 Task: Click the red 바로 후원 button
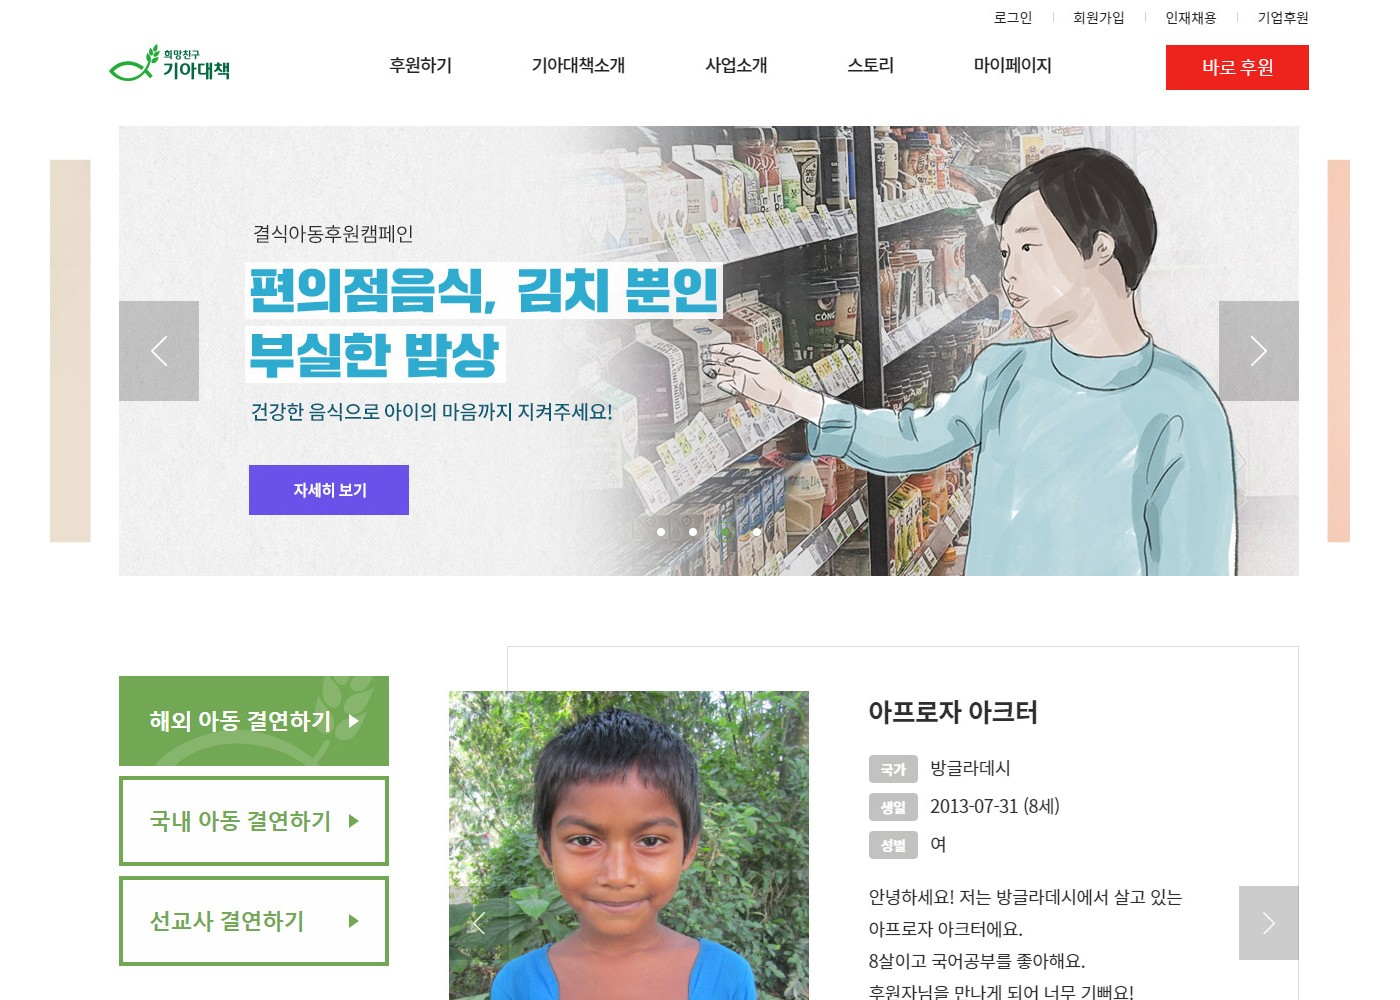(x=1237, y=67)
